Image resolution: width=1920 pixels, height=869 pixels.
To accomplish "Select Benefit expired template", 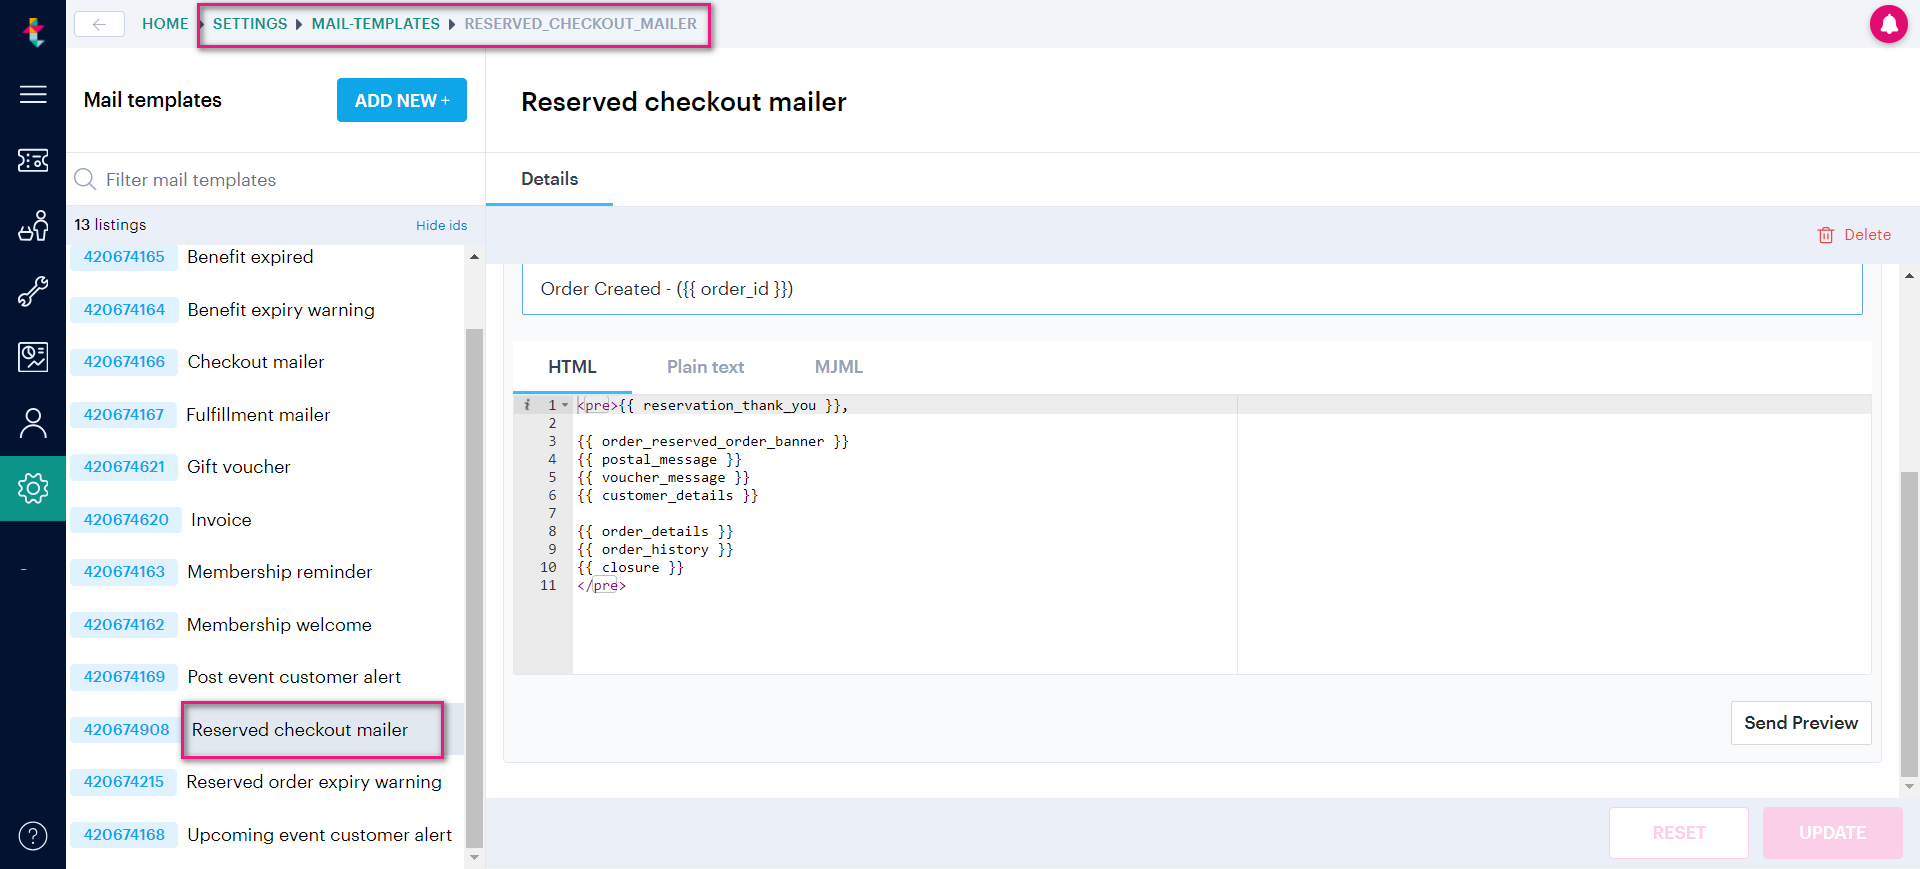I will pyautogui.click(x=250, y=257).
